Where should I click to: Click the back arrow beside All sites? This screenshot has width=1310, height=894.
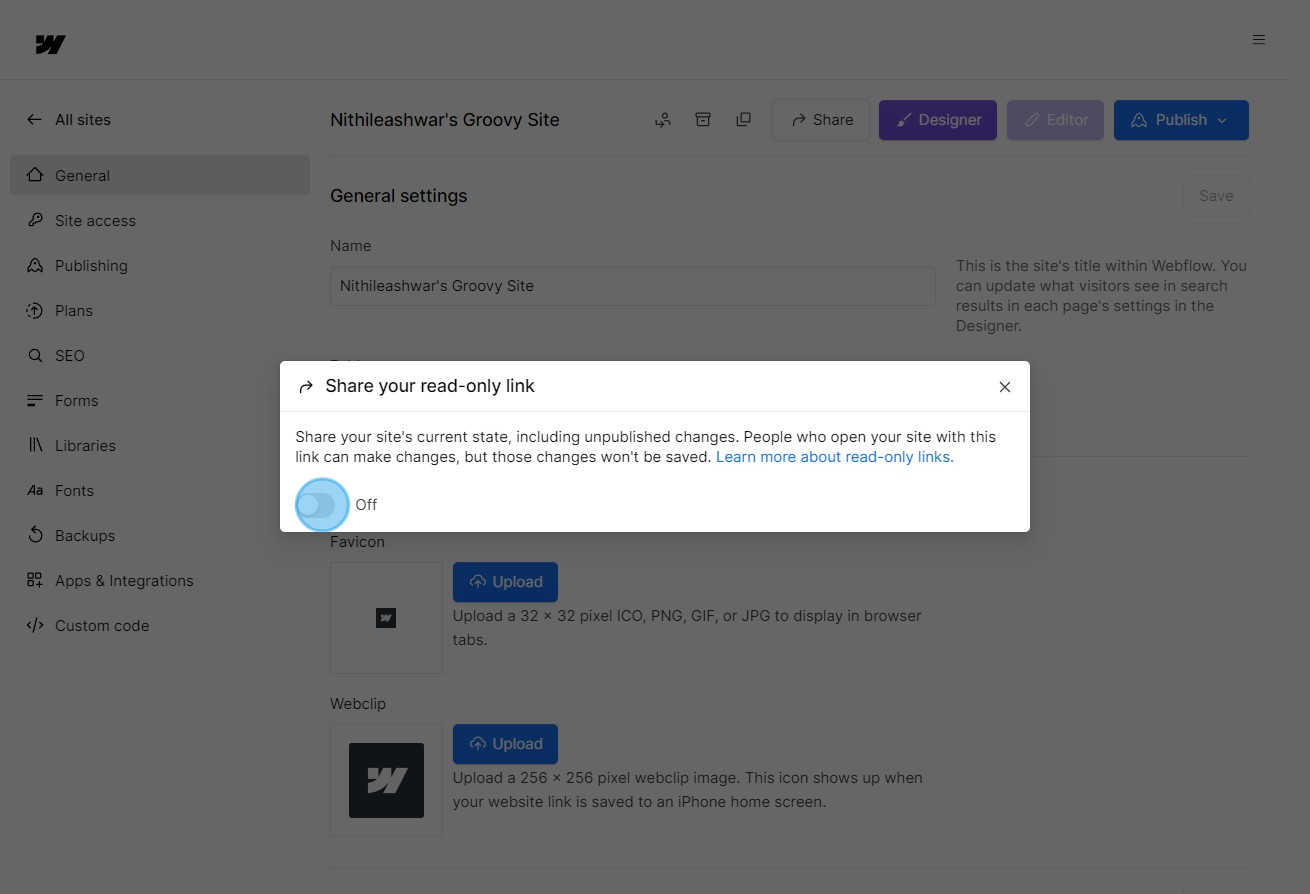pyautogui.click(x=34, y=119)
